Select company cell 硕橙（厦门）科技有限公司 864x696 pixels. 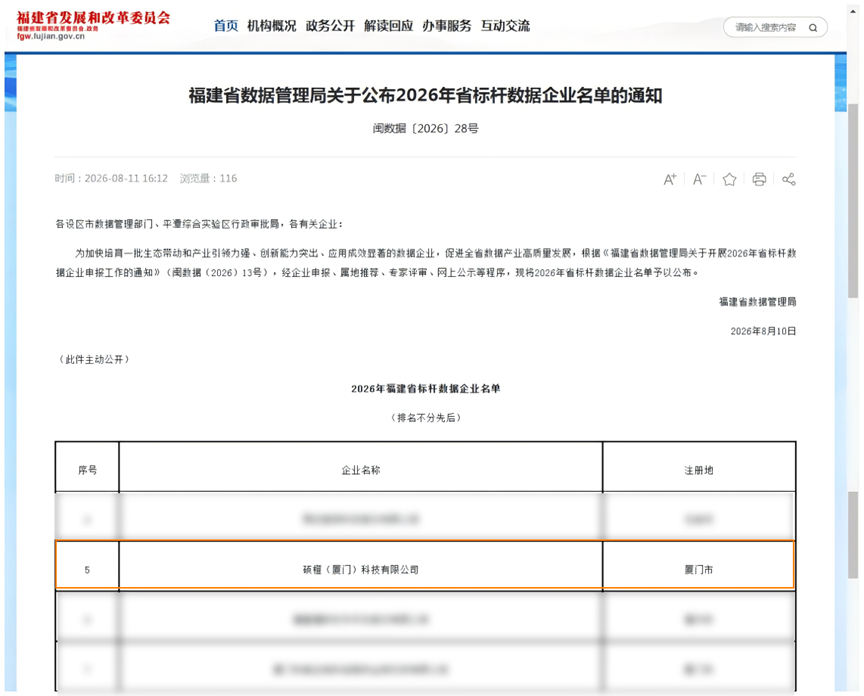click(x=361, y=570)
